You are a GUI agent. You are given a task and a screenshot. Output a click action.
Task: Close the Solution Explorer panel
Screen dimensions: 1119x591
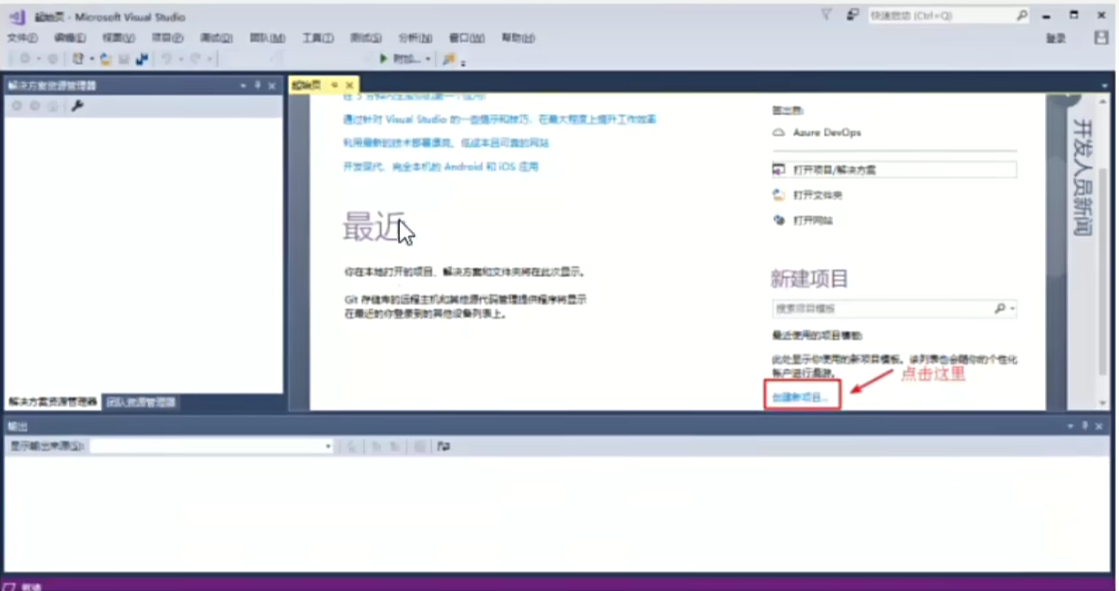[272, 86]
